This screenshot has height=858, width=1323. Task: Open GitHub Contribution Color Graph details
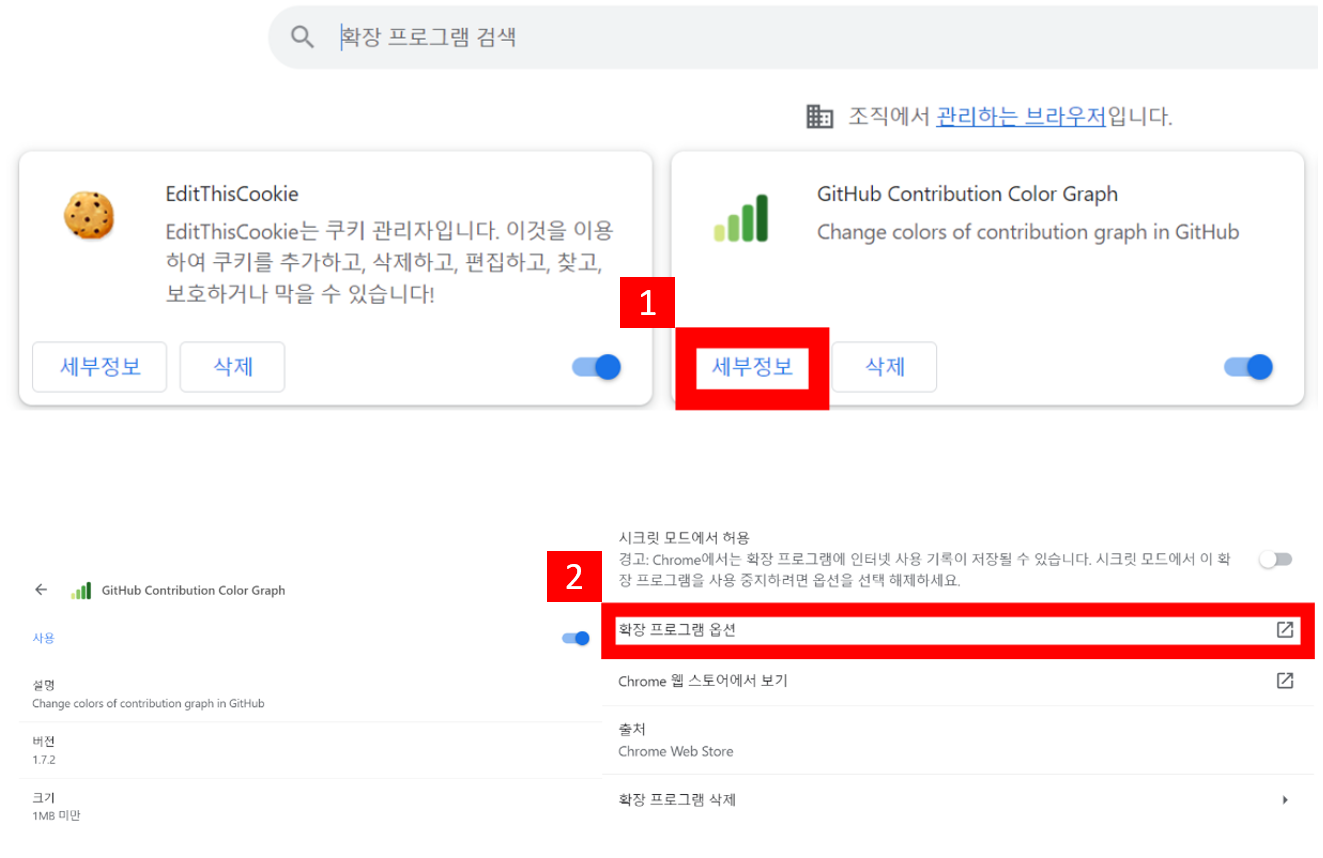[x=752, y=367]
